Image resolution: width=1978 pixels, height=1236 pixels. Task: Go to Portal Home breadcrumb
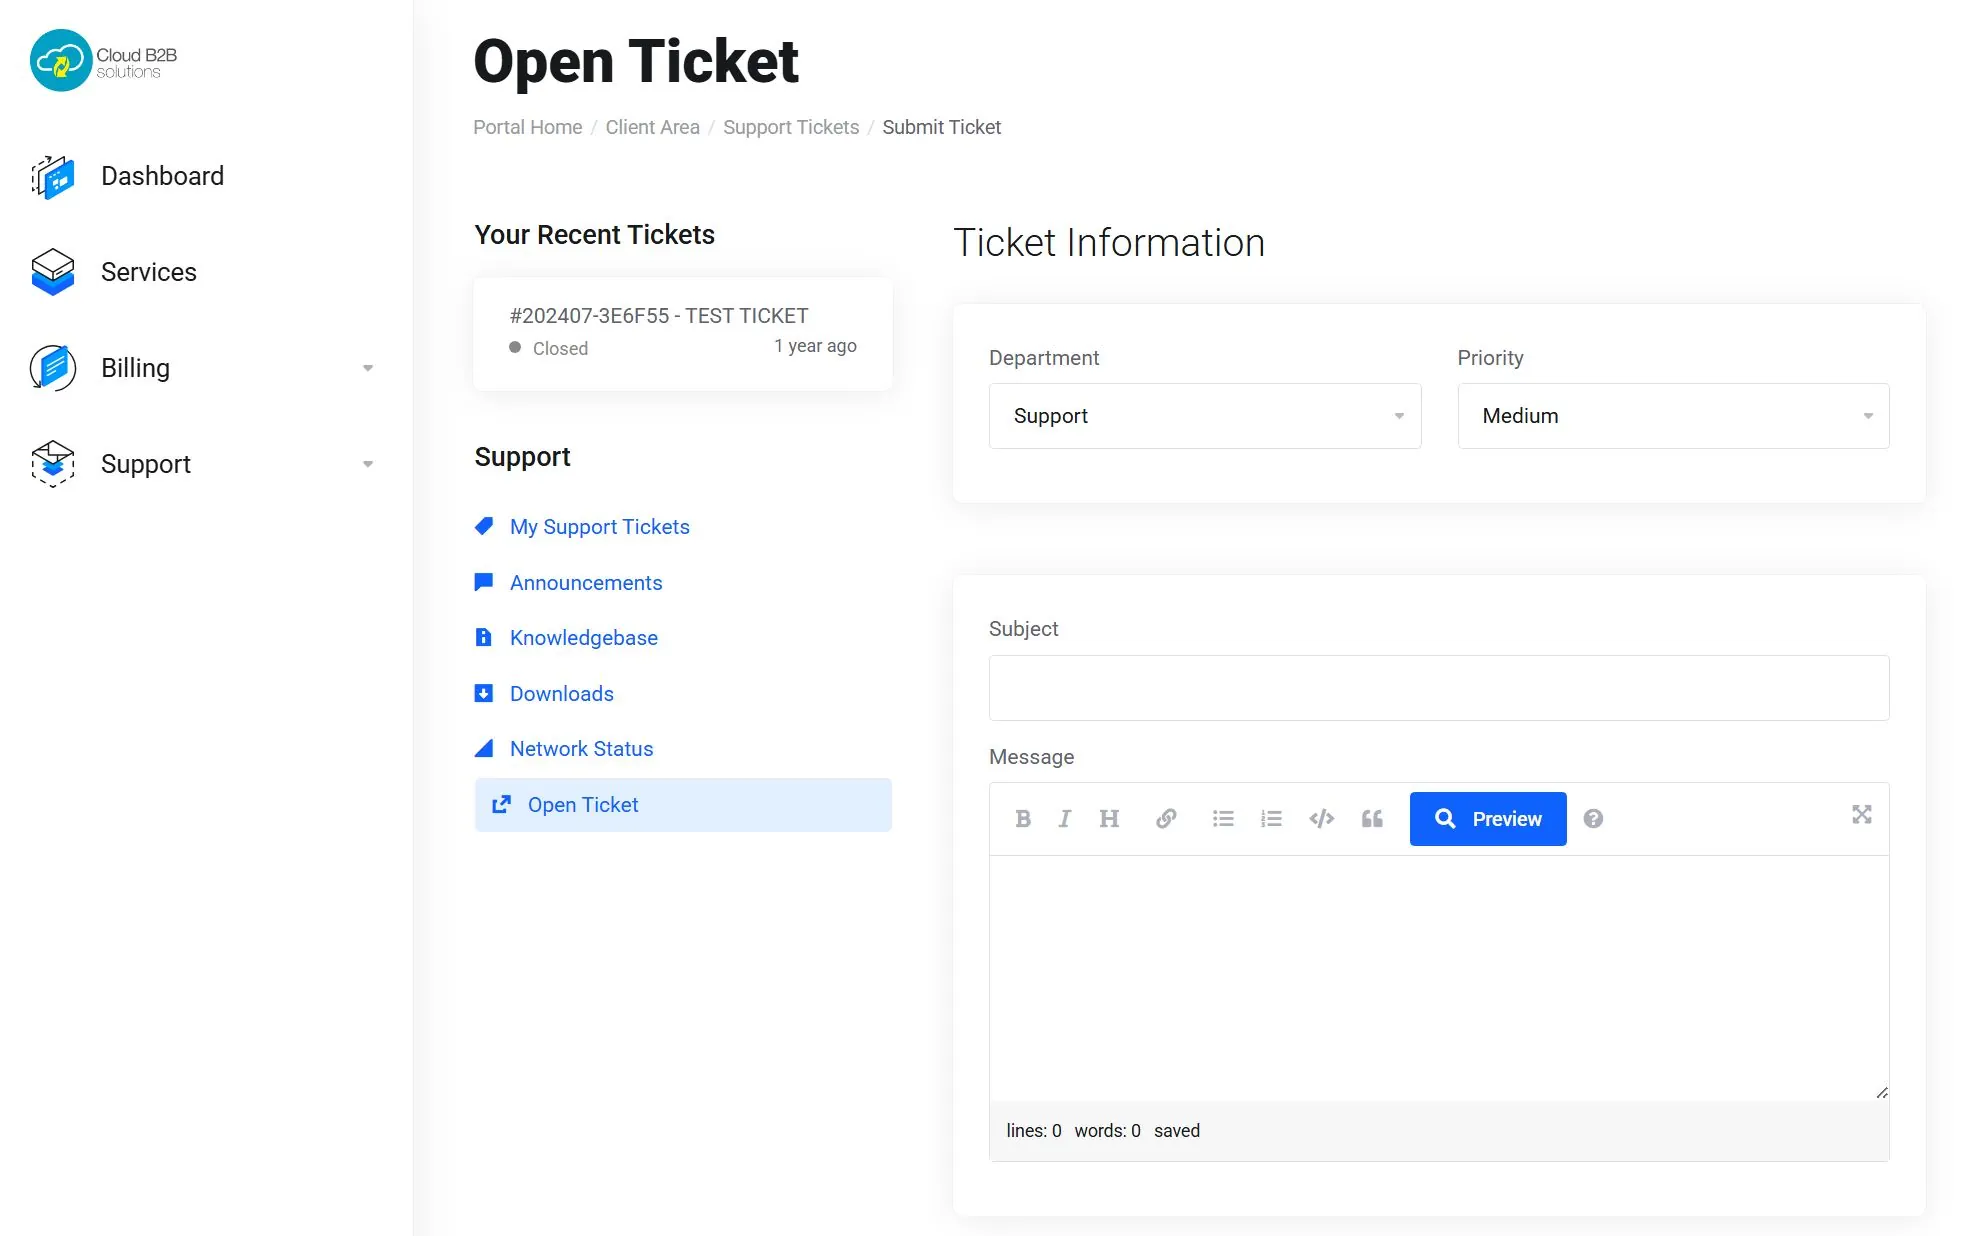click(527, 127)
